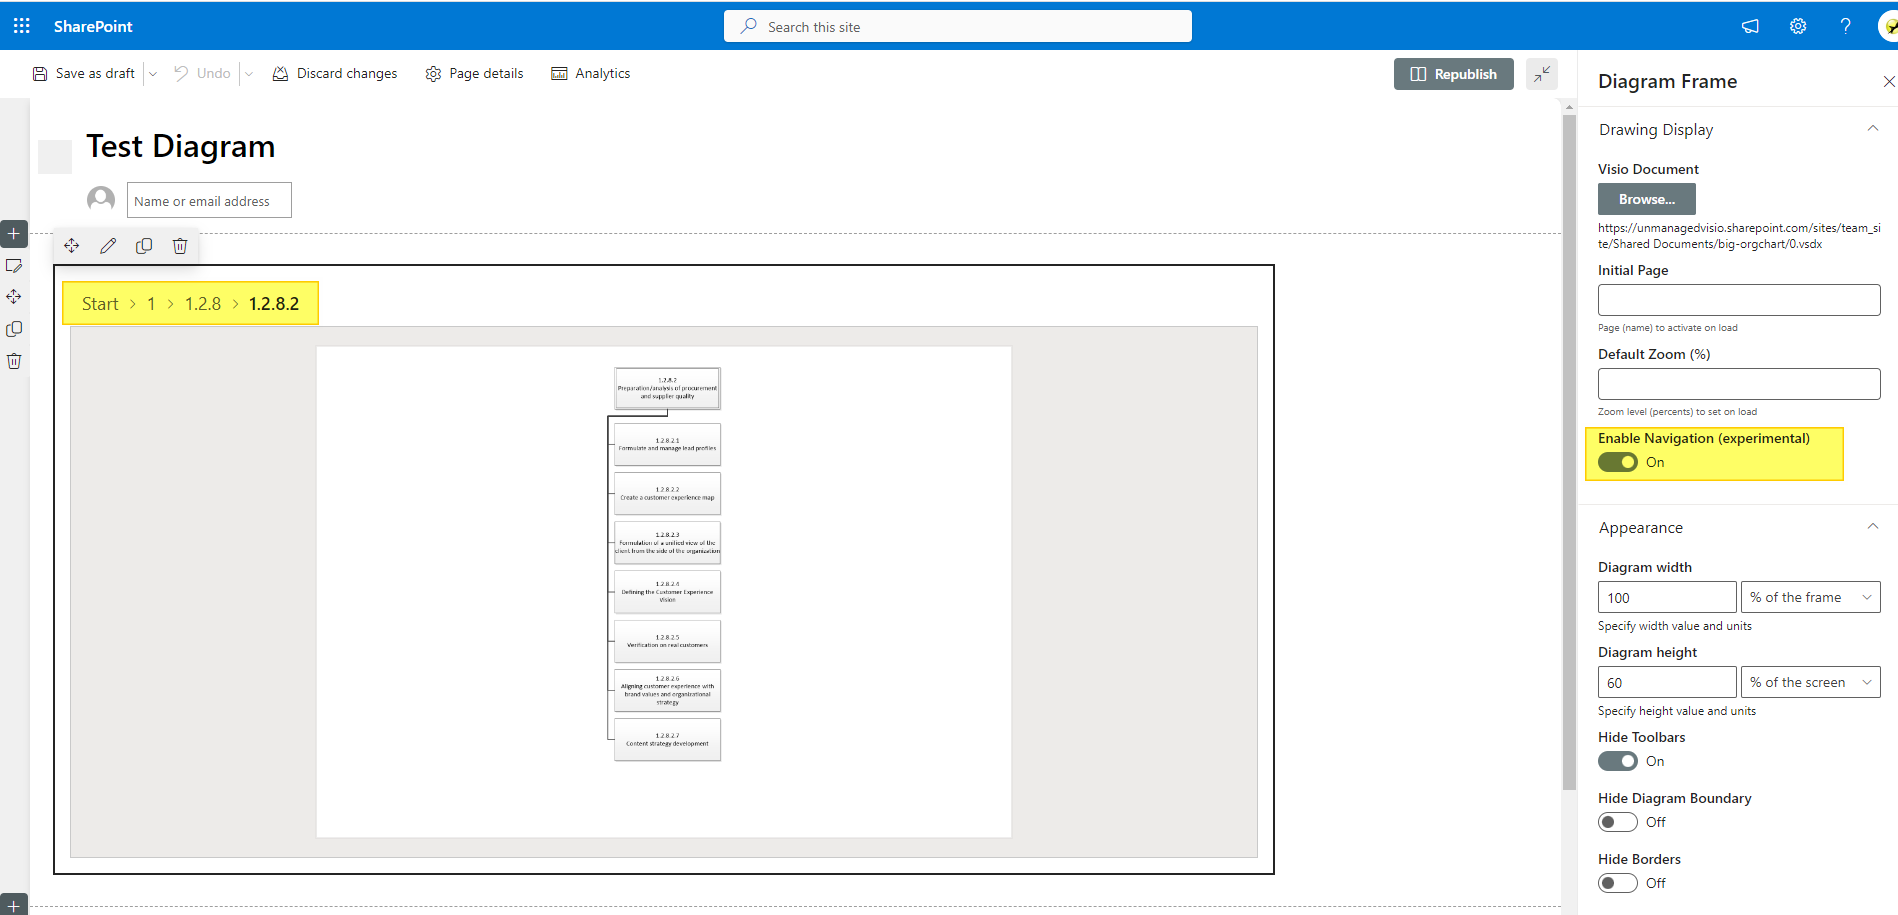Open the Help question mark icon
Image resolution: width=1898 pixels, height=915 pixels.
tap(1846, 26)
